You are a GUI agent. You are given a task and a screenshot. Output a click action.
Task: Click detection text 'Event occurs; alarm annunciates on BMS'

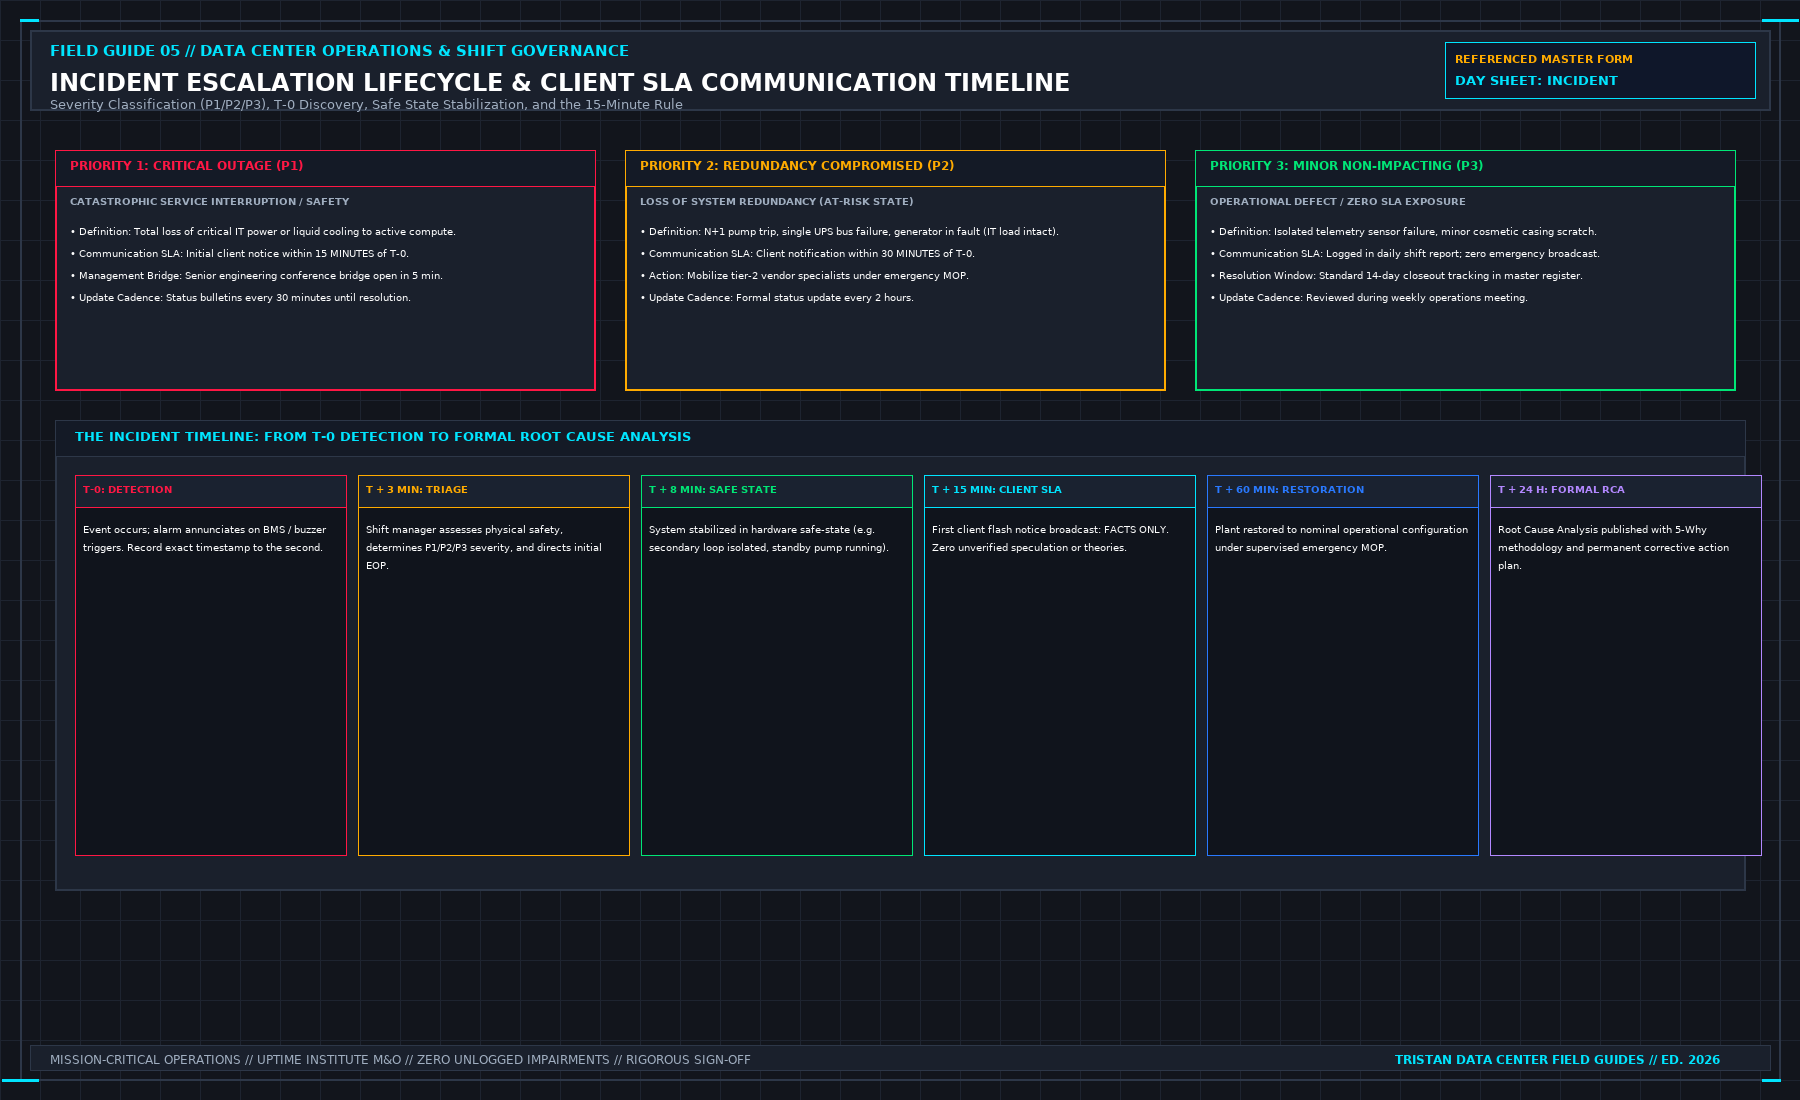click(x=204, y=539)
